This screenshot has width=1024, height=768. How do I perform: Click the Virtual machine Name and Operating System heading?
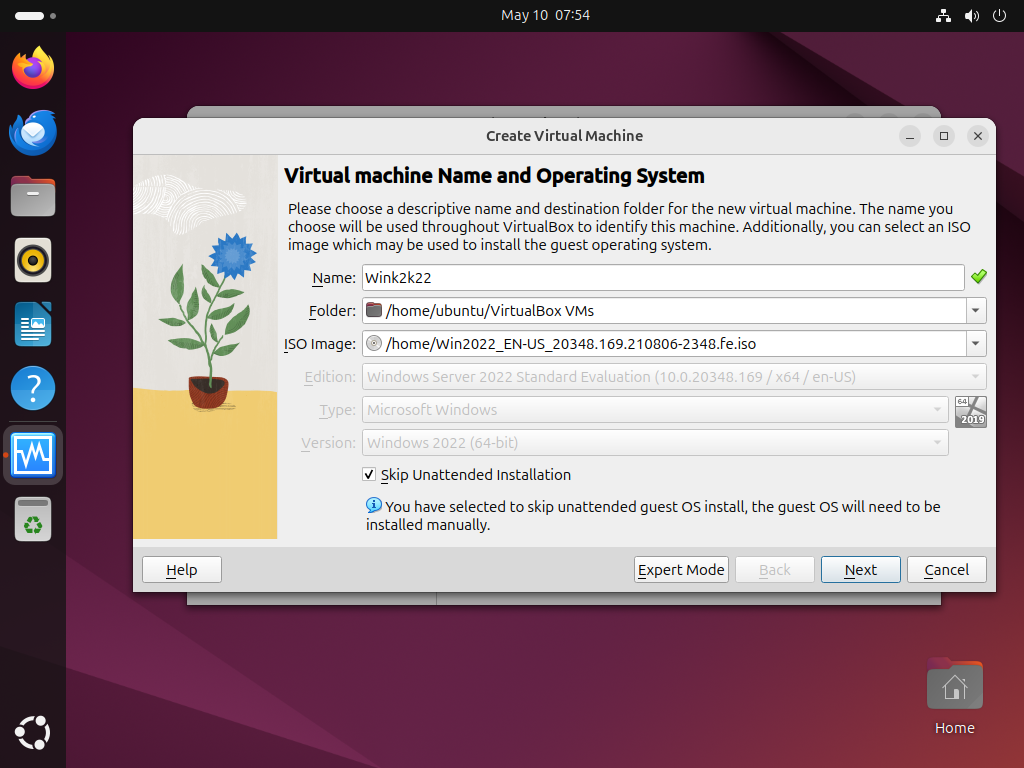(494, 176)
